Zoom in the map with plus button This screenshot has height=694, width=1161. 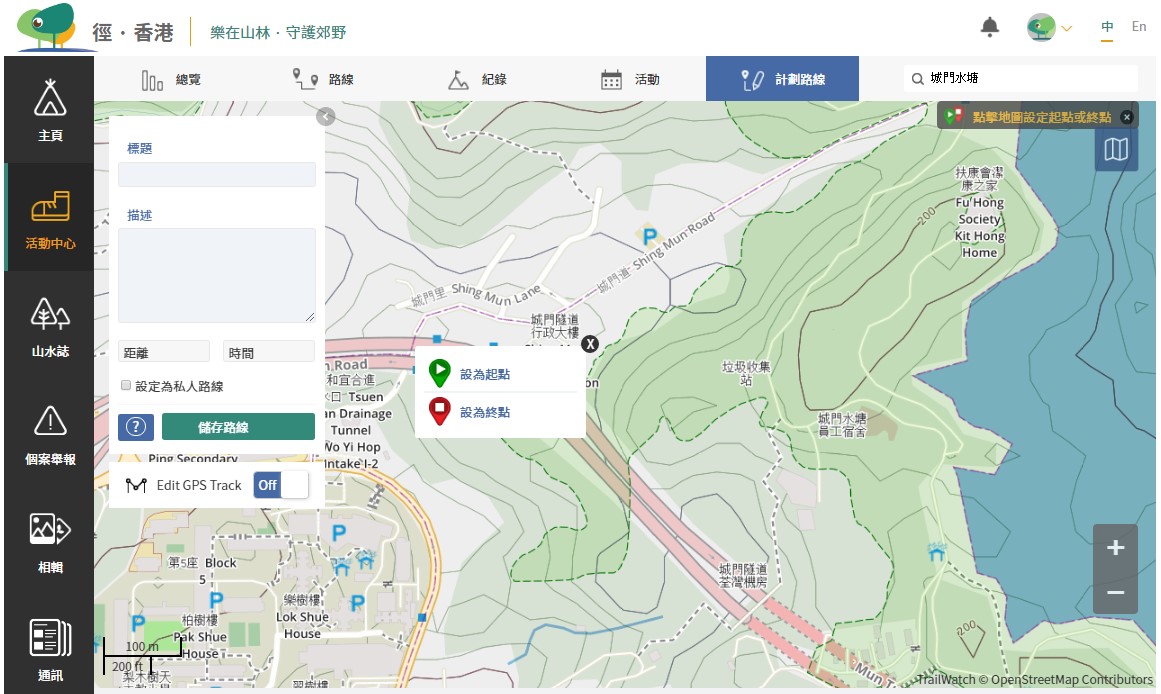tap(1115, 547)
